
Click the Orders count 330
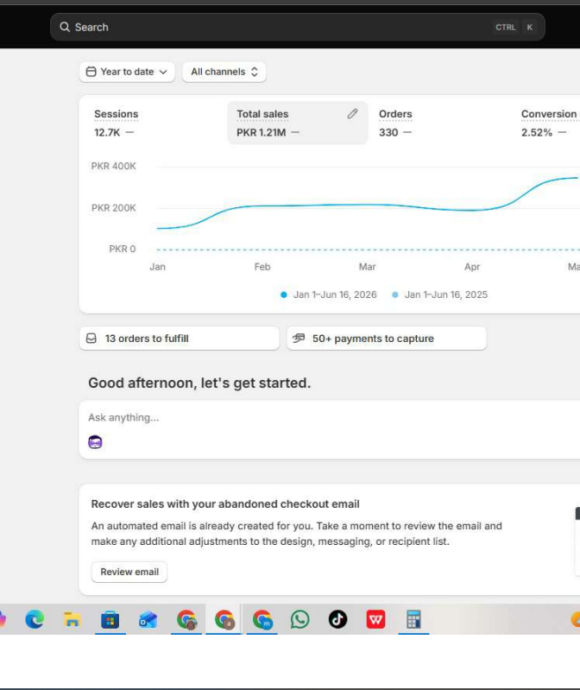coord(388,132)
